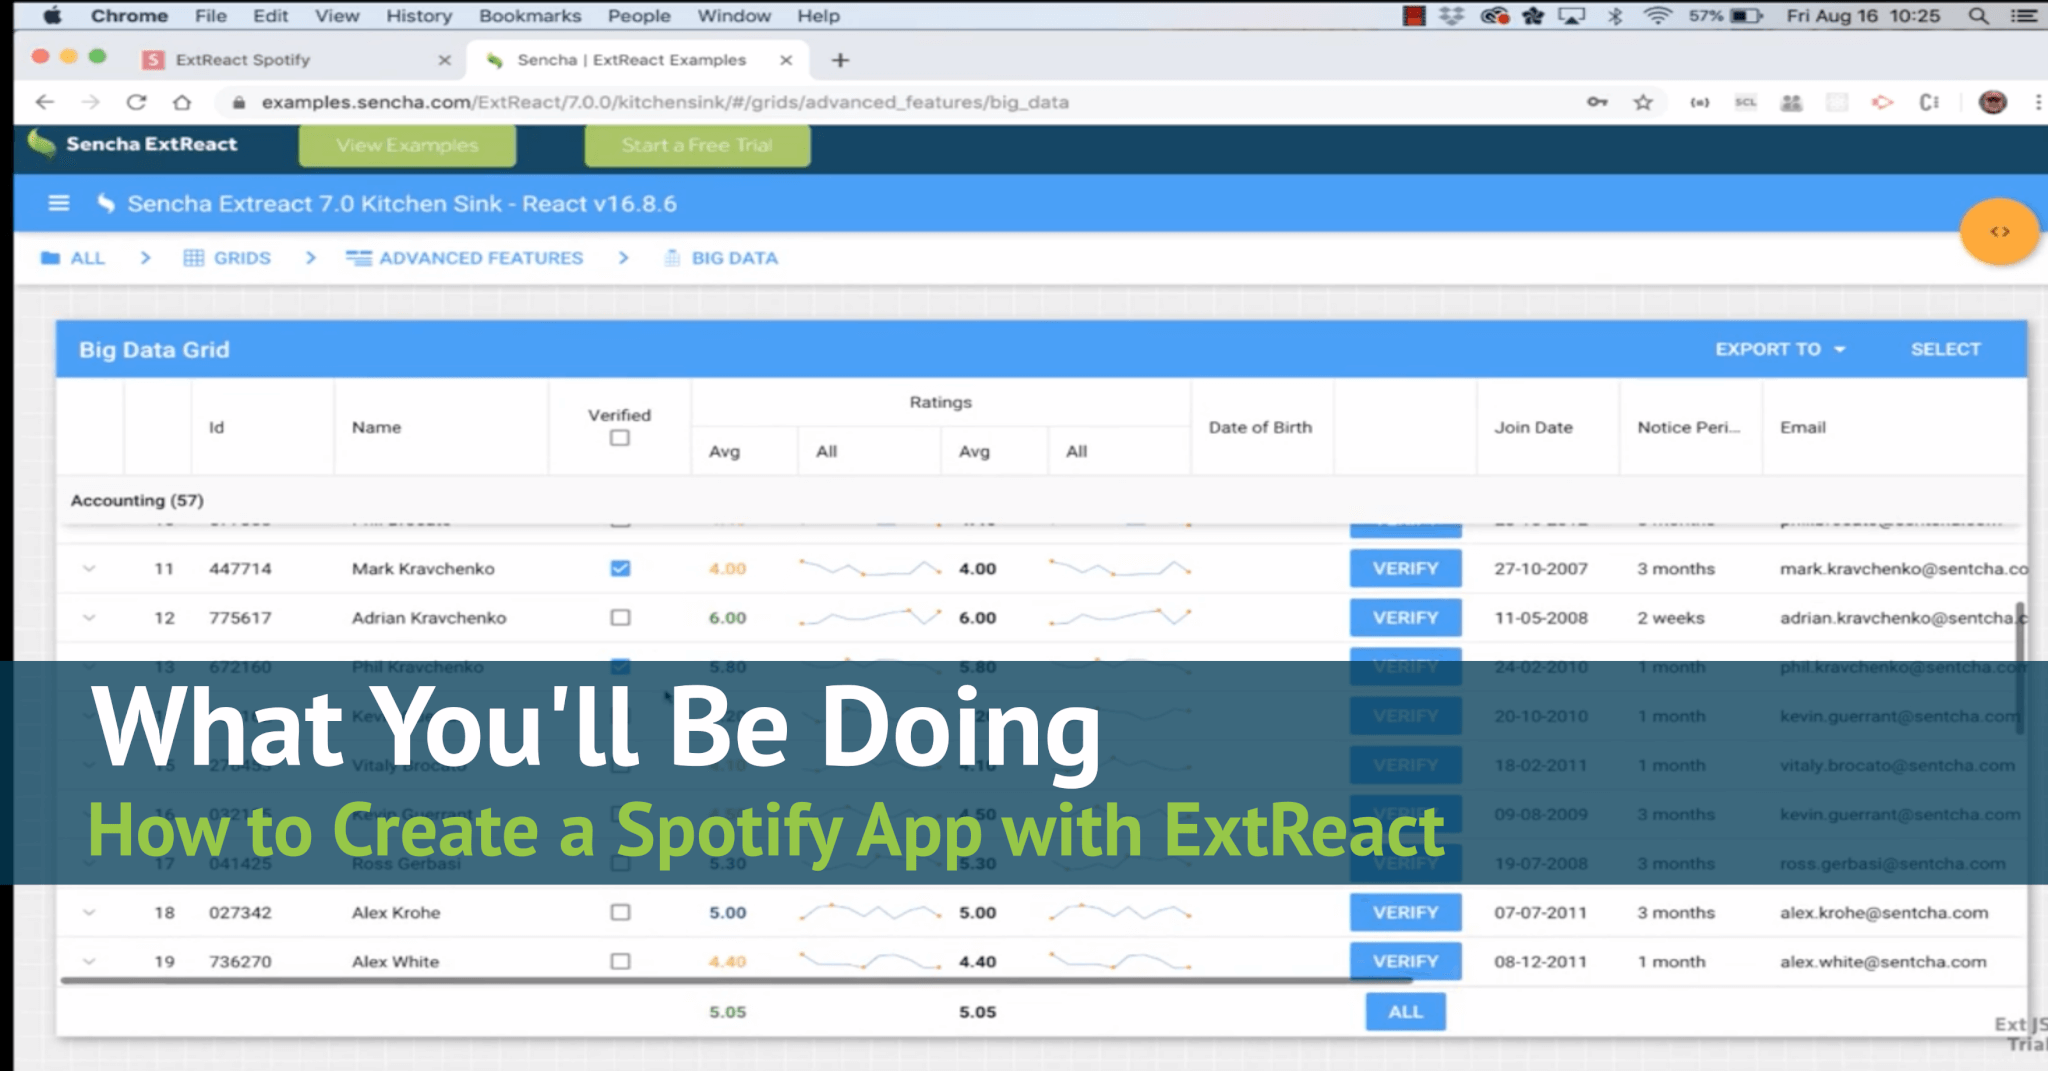Expand row 11 Mark Kravchenko

click(89, 568)
